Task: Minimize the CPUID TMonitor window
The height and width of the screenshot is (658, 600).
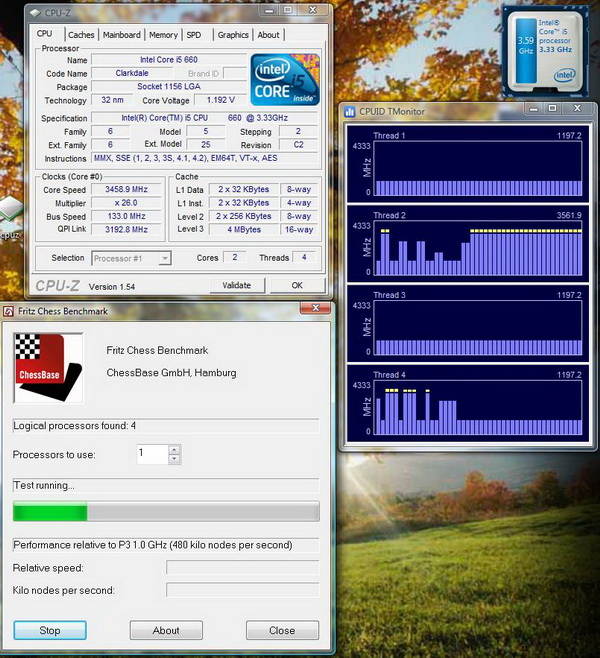Action: (x=534, y=109)
